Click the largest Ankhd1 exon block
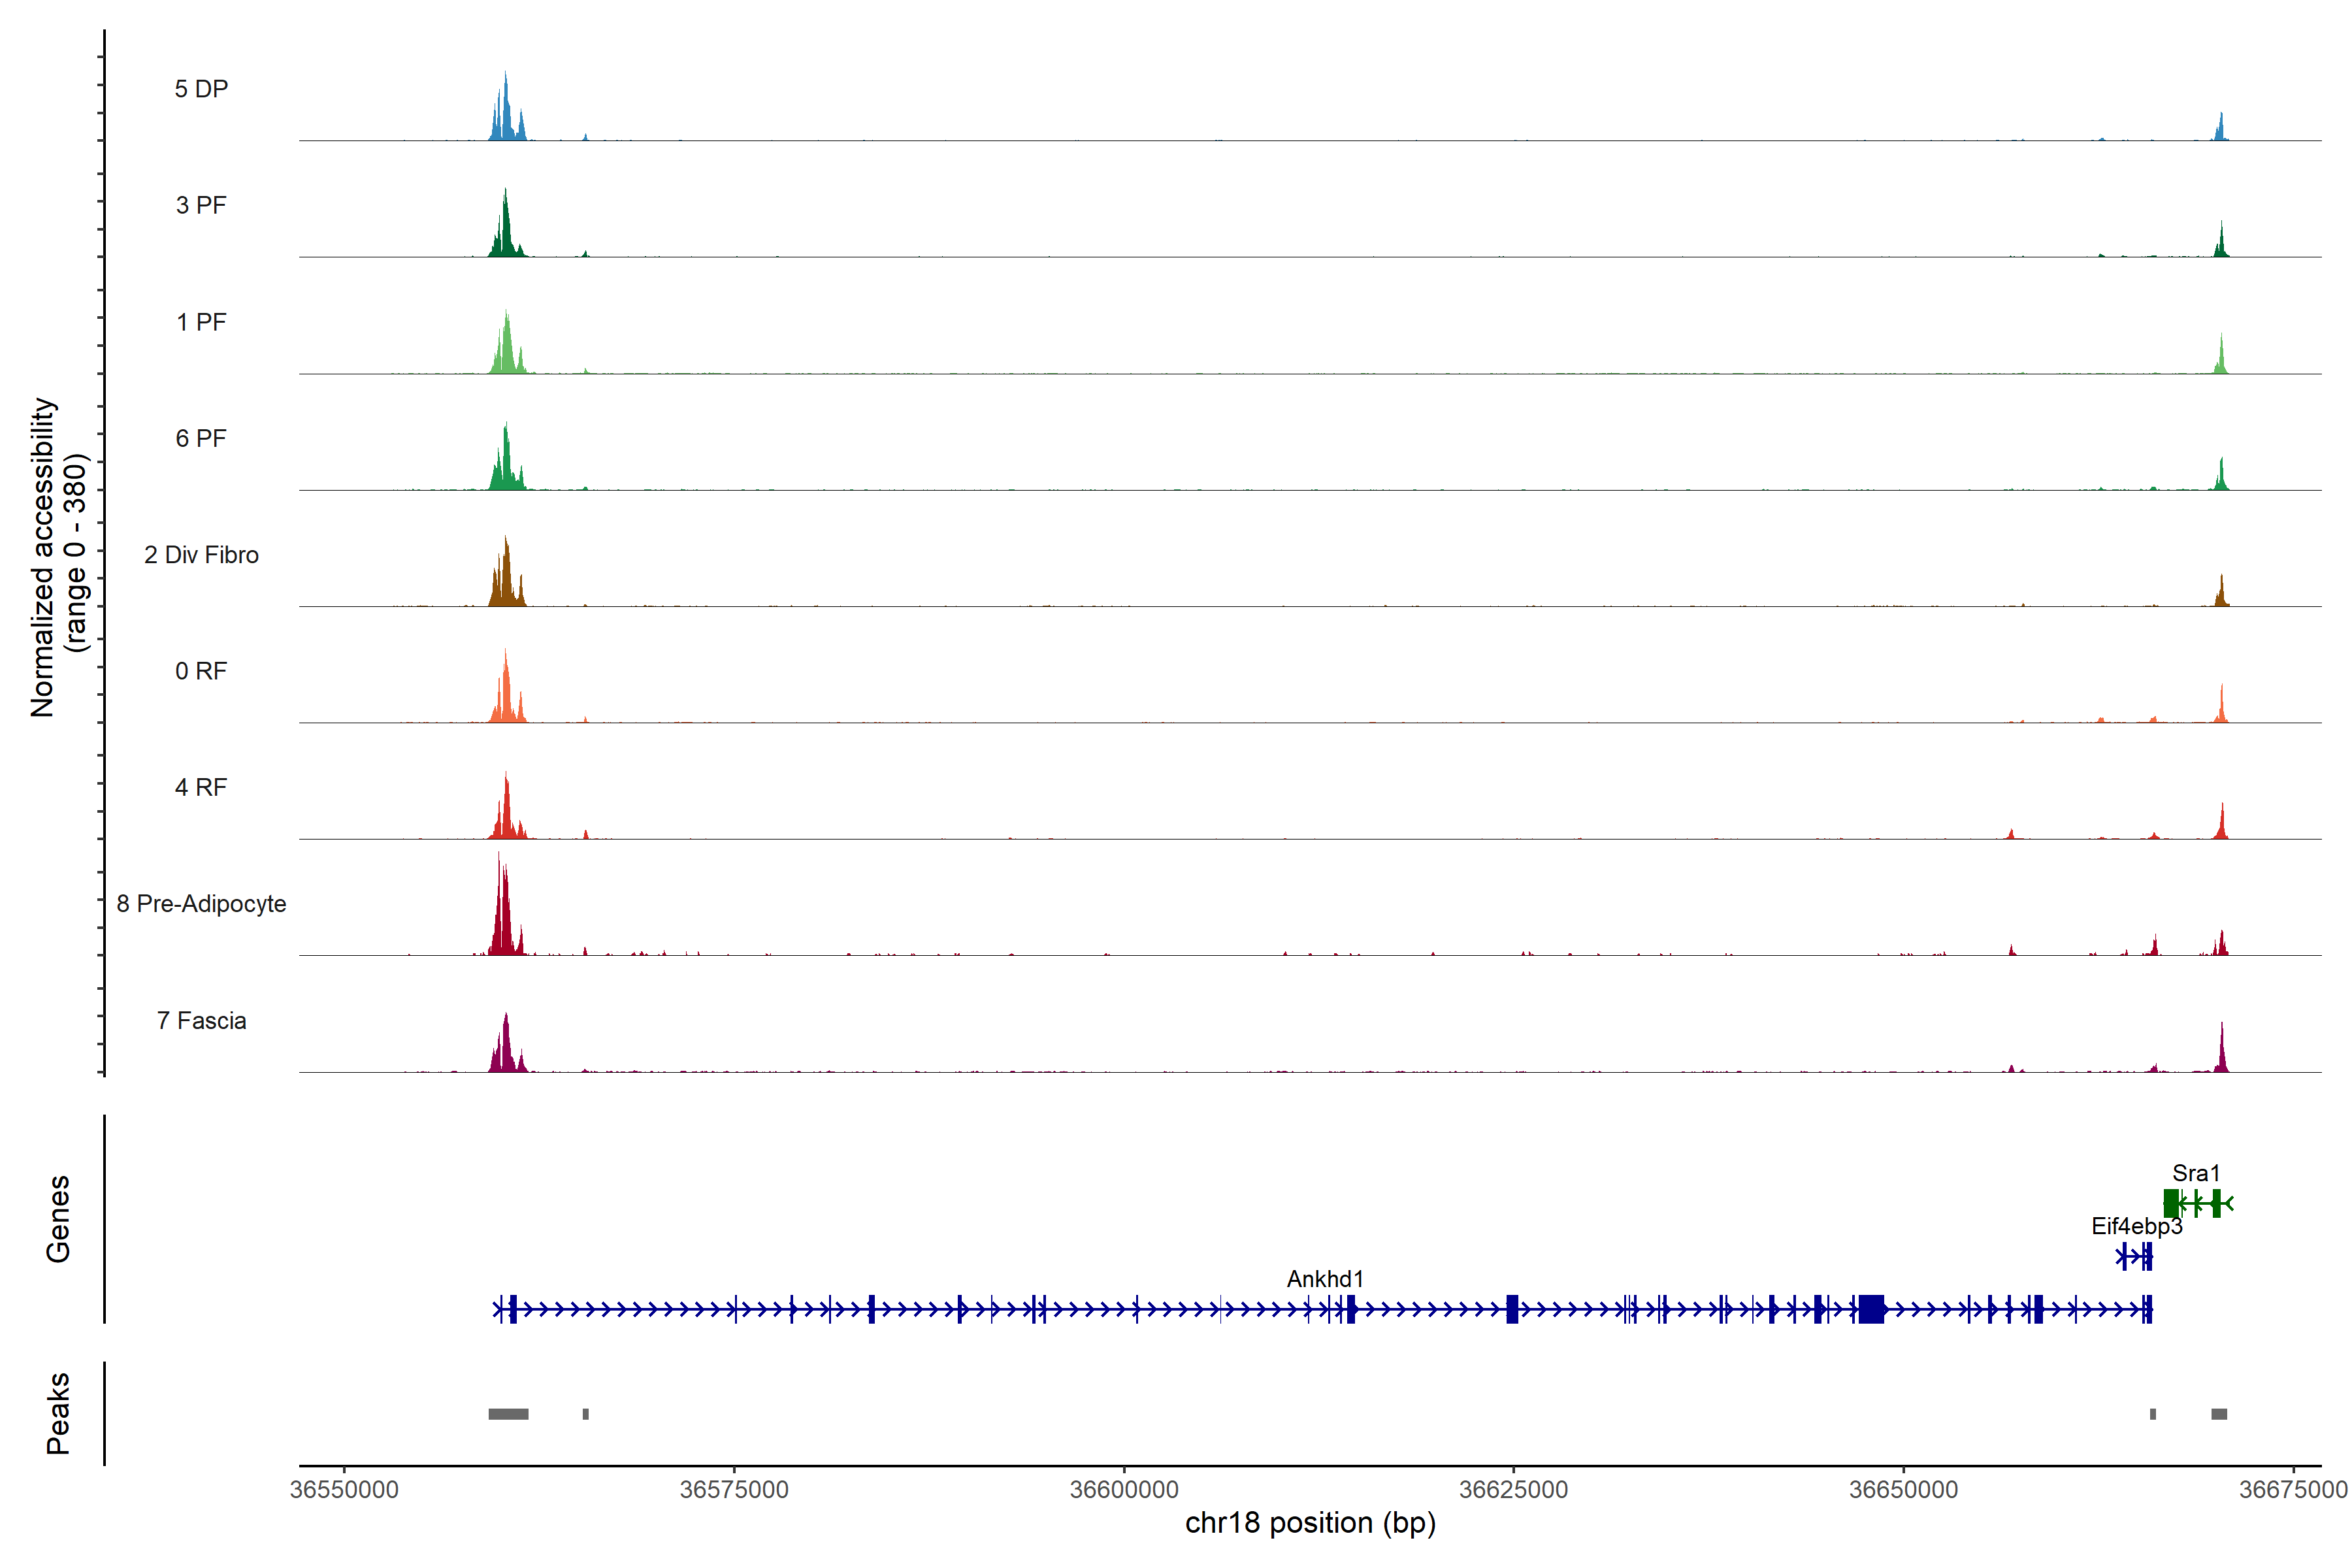This screenshot has height=1568, width=2352. click(x=1871, y=1309)
